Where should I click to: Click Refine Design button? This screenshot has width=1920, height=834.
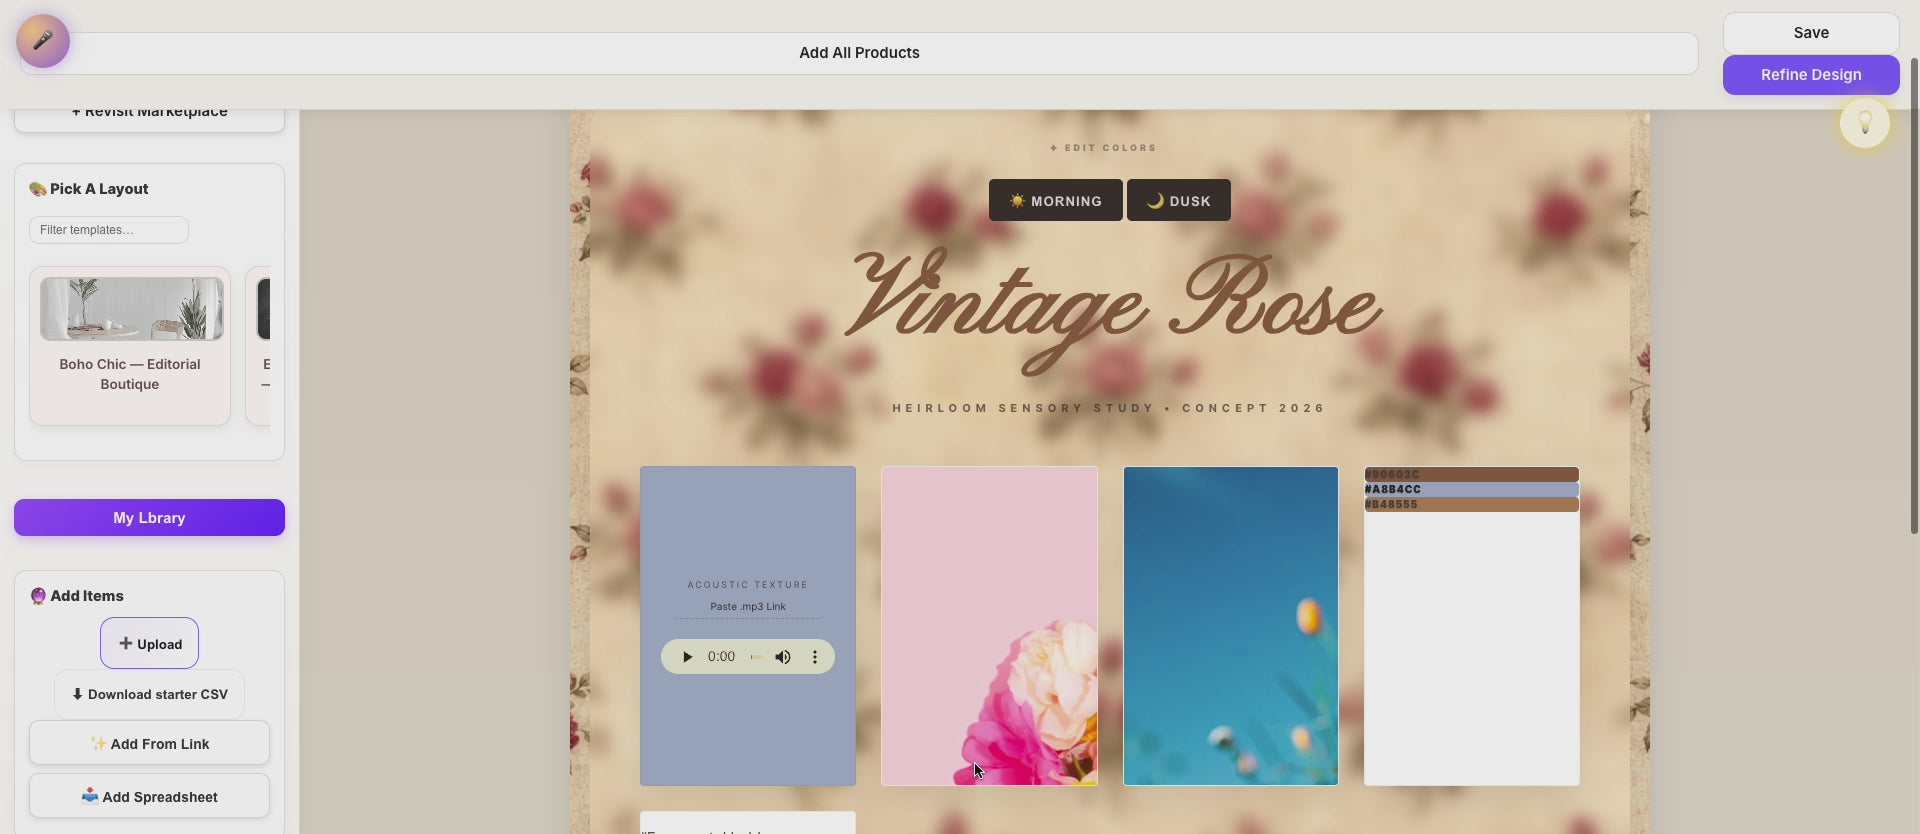[1811, 75]
